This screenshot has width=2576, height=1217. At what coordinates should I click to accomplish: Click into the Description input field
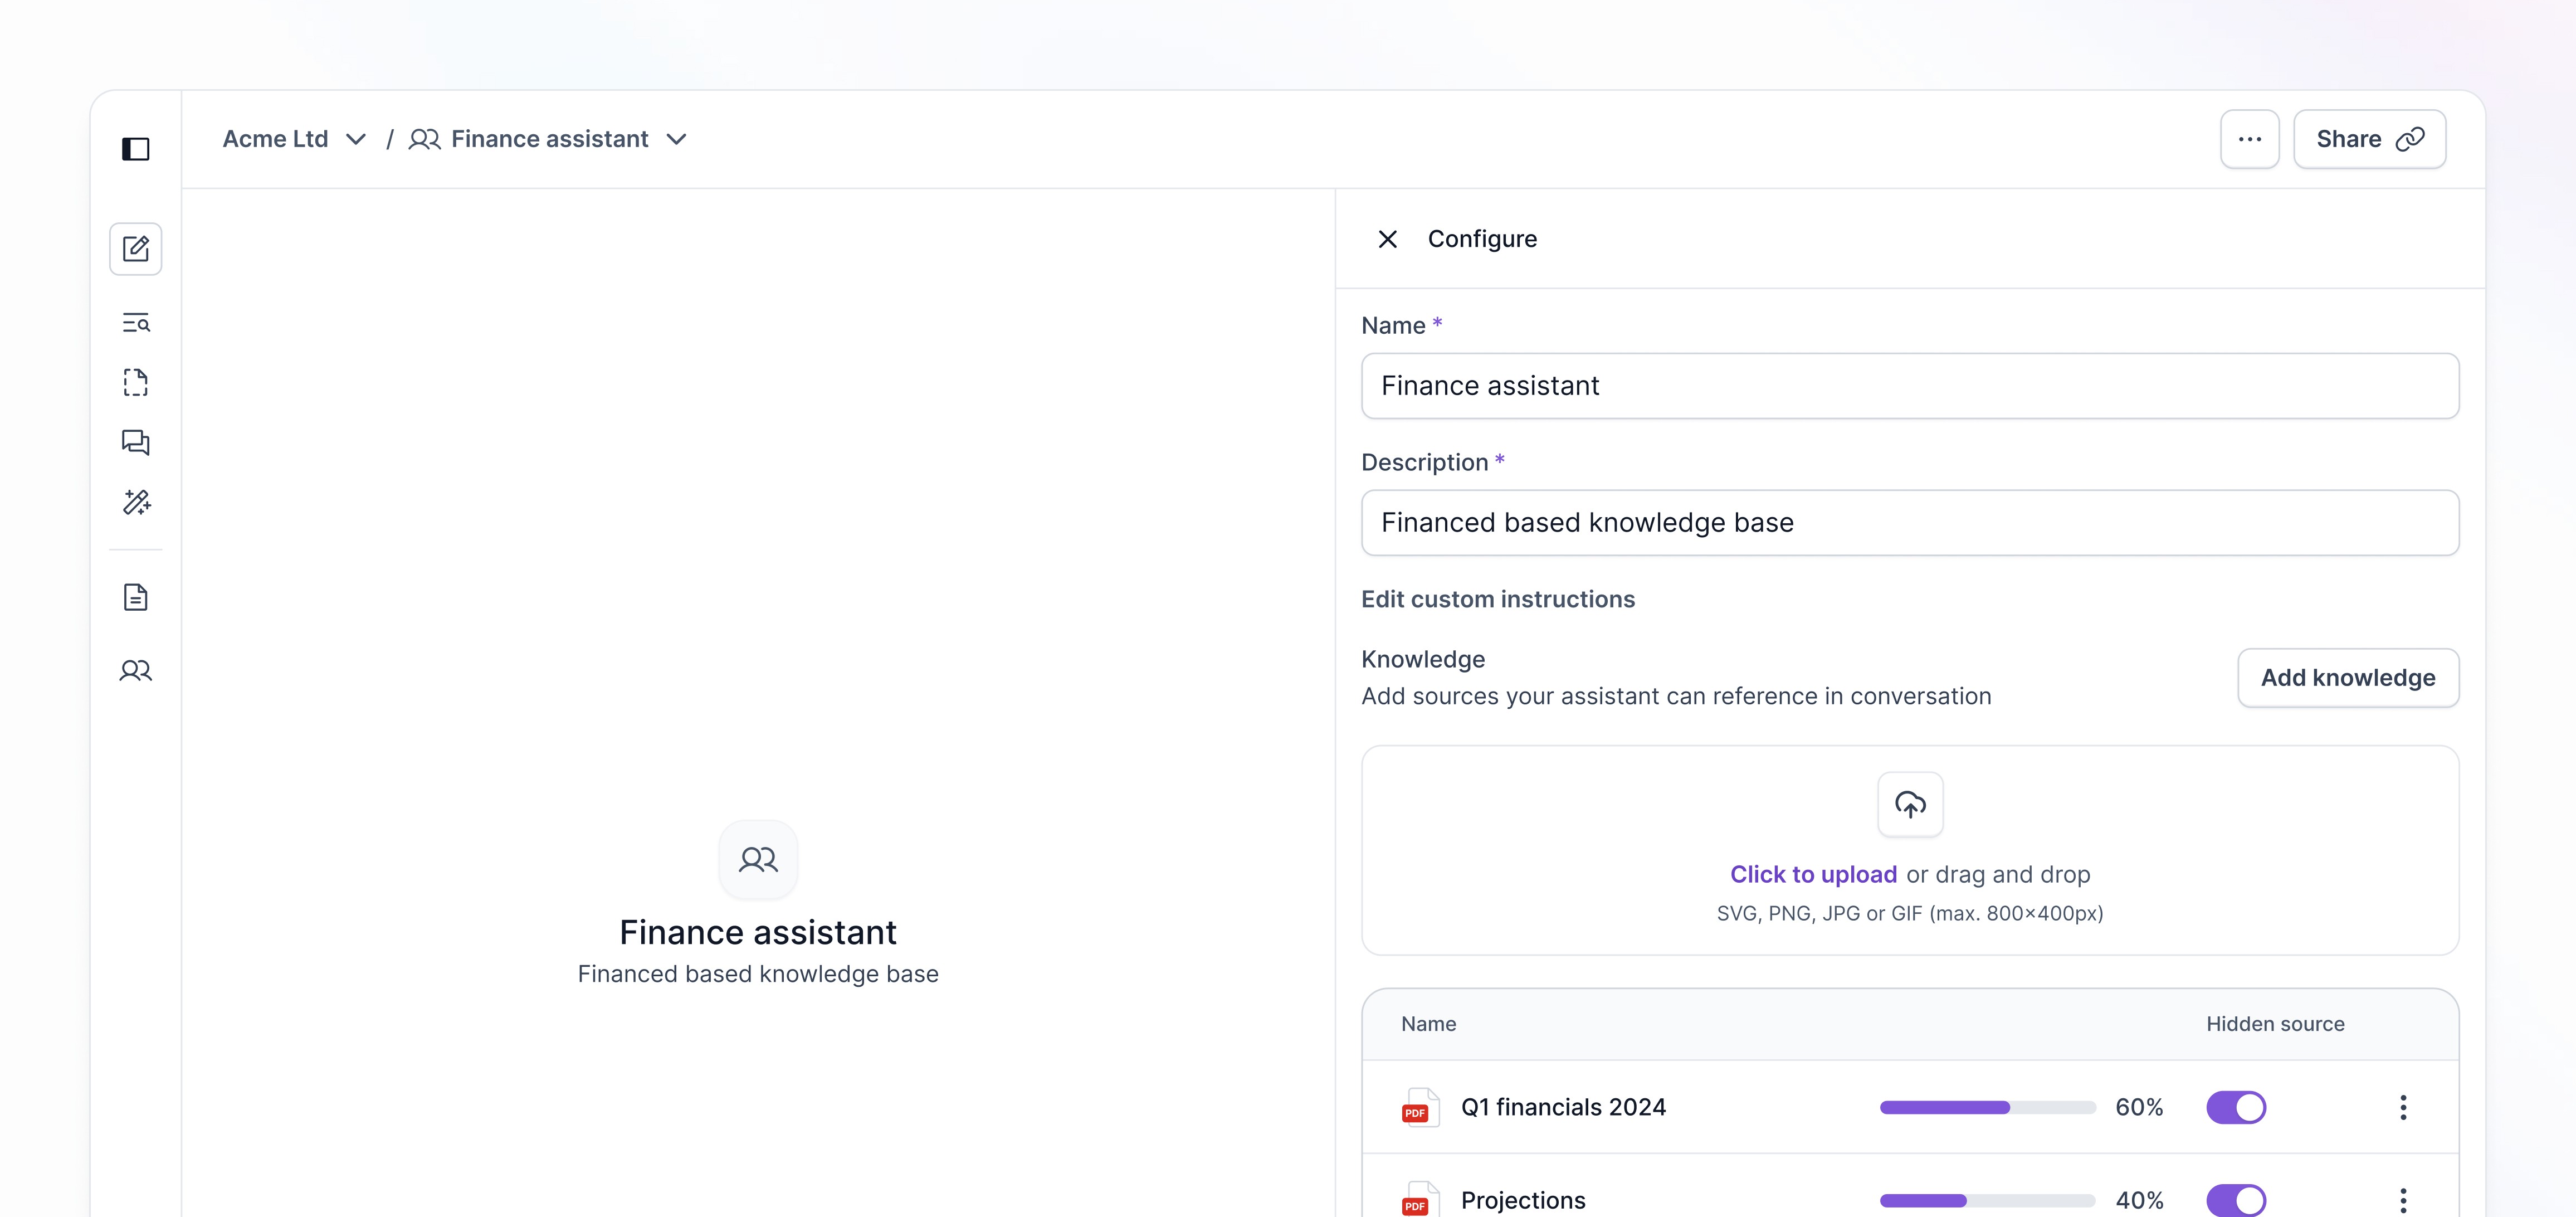point(1909,523)
